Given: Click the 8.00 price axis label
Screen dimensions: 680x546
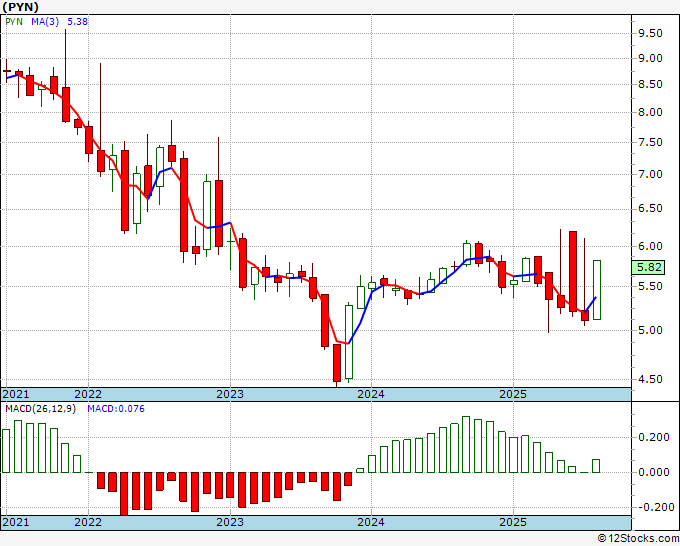Looking at the screenshot, I should pos(650,112).
